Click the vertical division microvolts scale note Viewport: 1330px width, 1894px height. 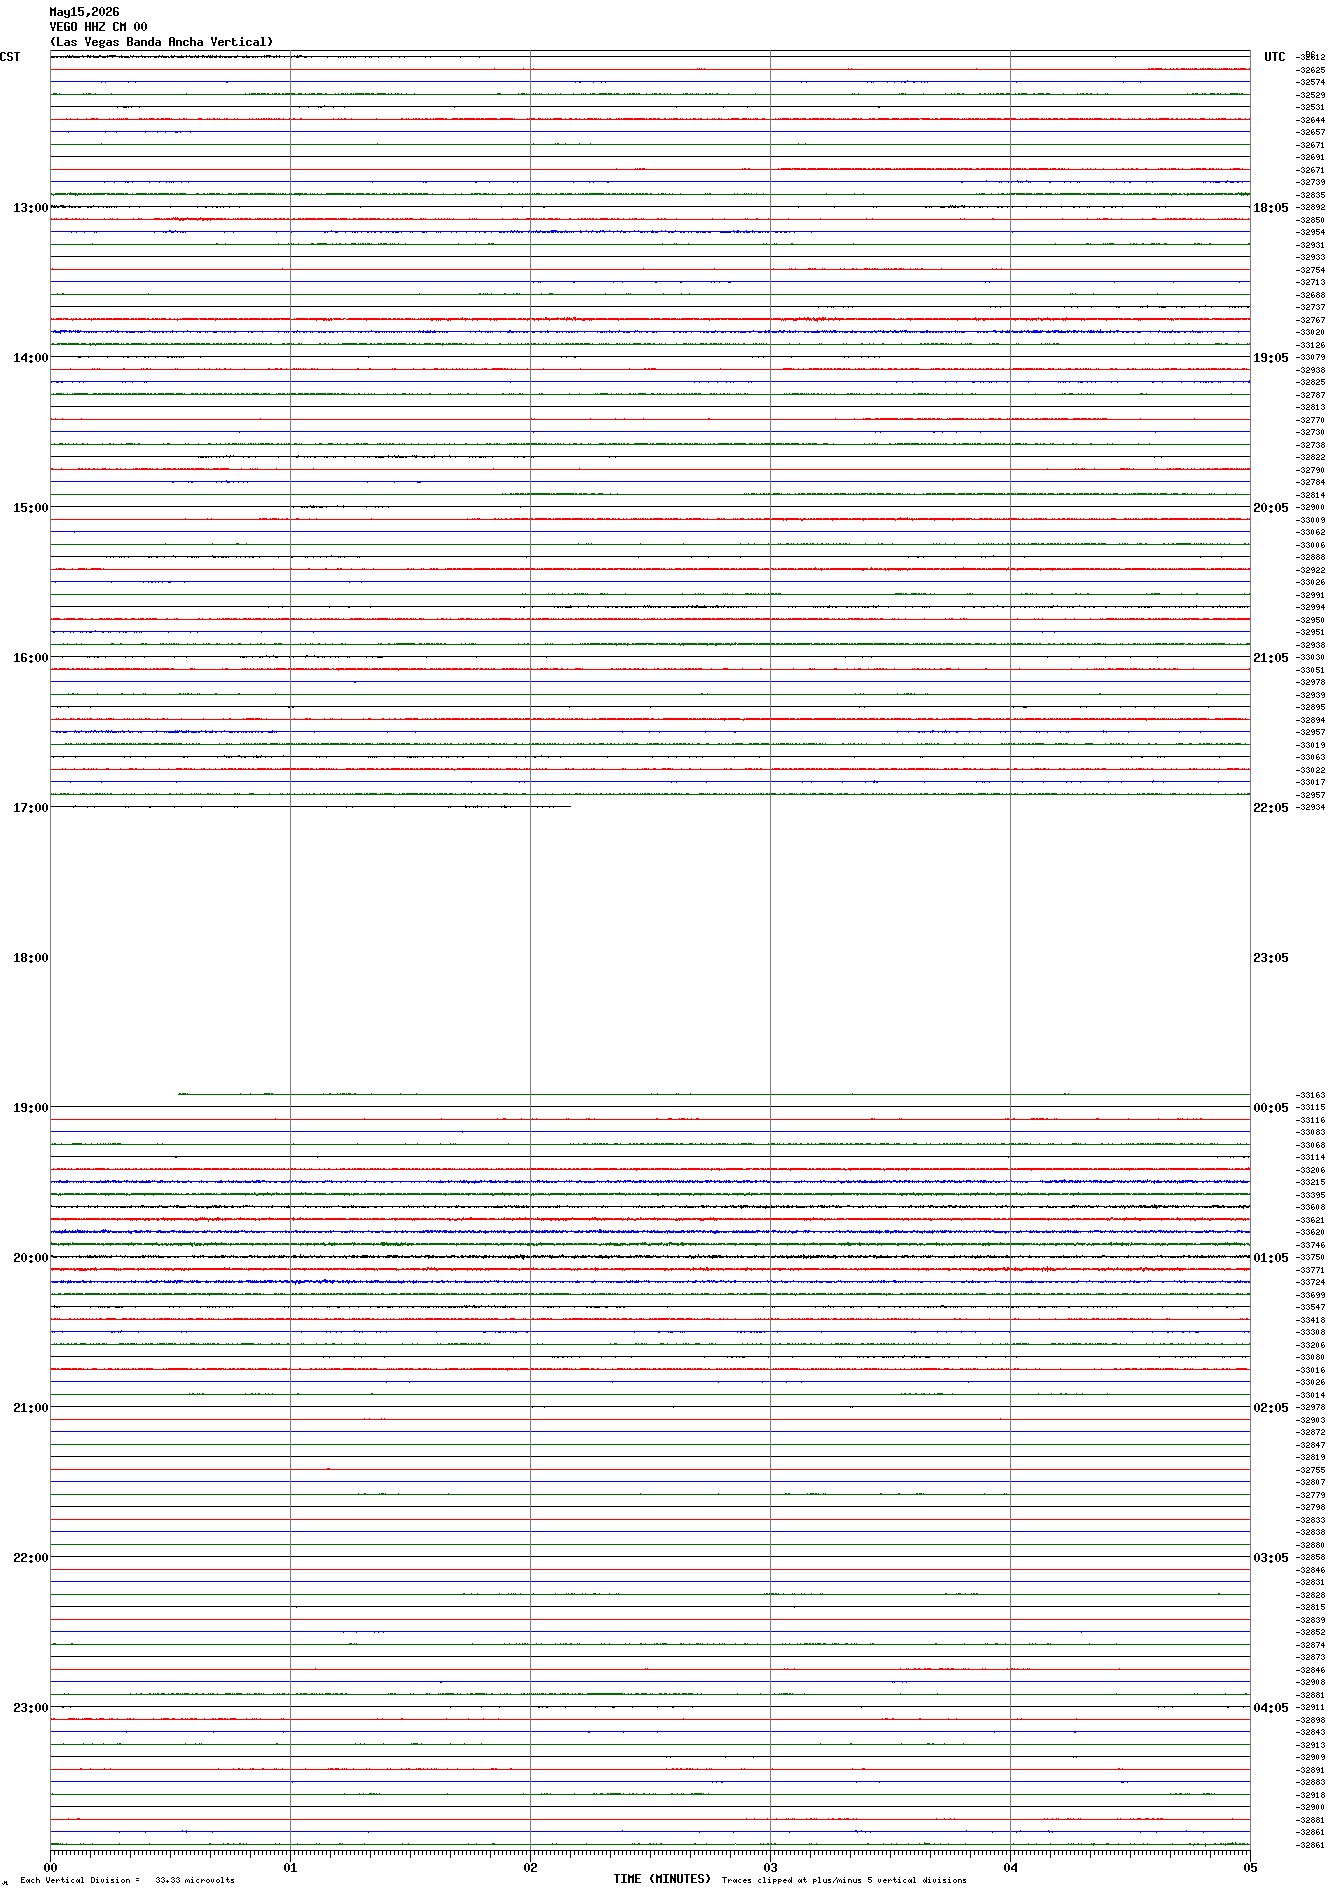pyautogui.click(x=127, y=1881)
